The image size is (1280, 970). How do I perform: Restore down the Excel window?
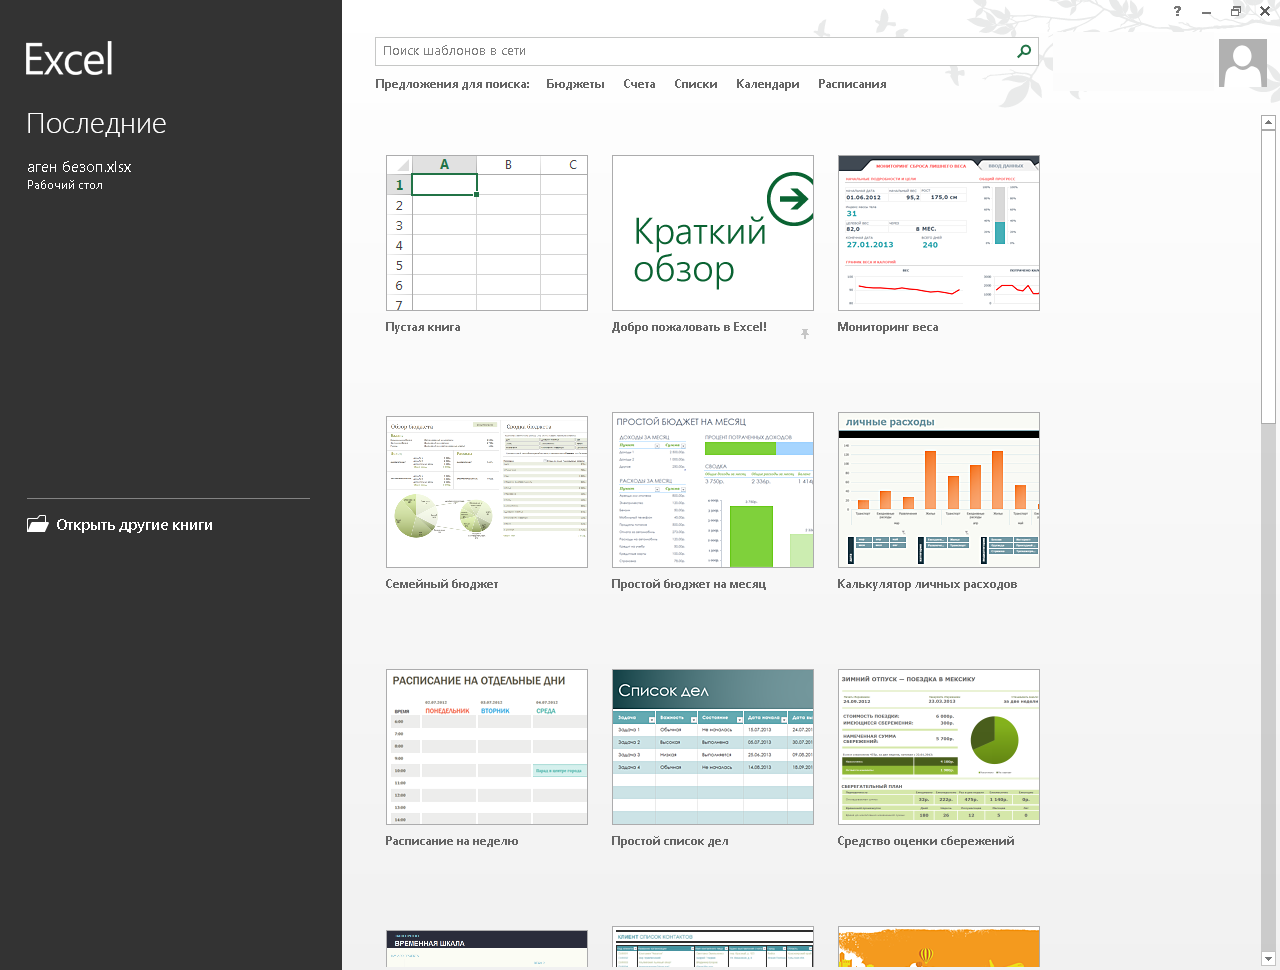pyautogui.click(x=1236, y=11)
